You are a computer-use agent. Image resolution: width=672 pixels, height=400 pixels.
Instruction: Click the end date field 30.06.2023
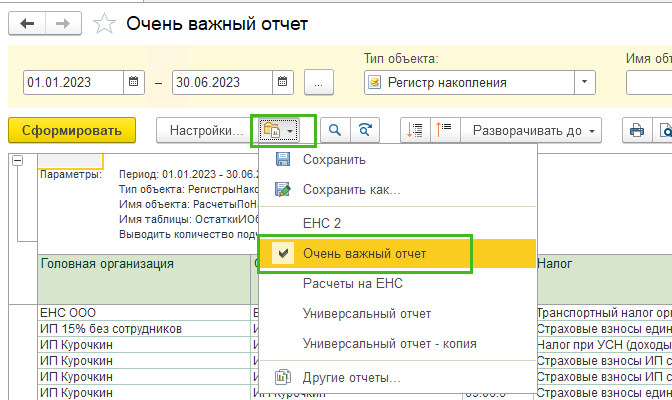tap(222, 82)
